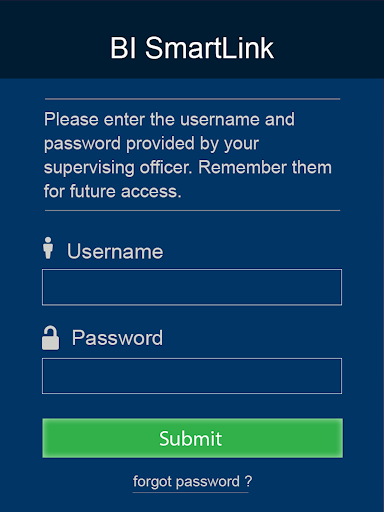This screenshot has height=512, width=384.
Task: Click 'password provided by your' instruction line
Action: click(151, 144)
